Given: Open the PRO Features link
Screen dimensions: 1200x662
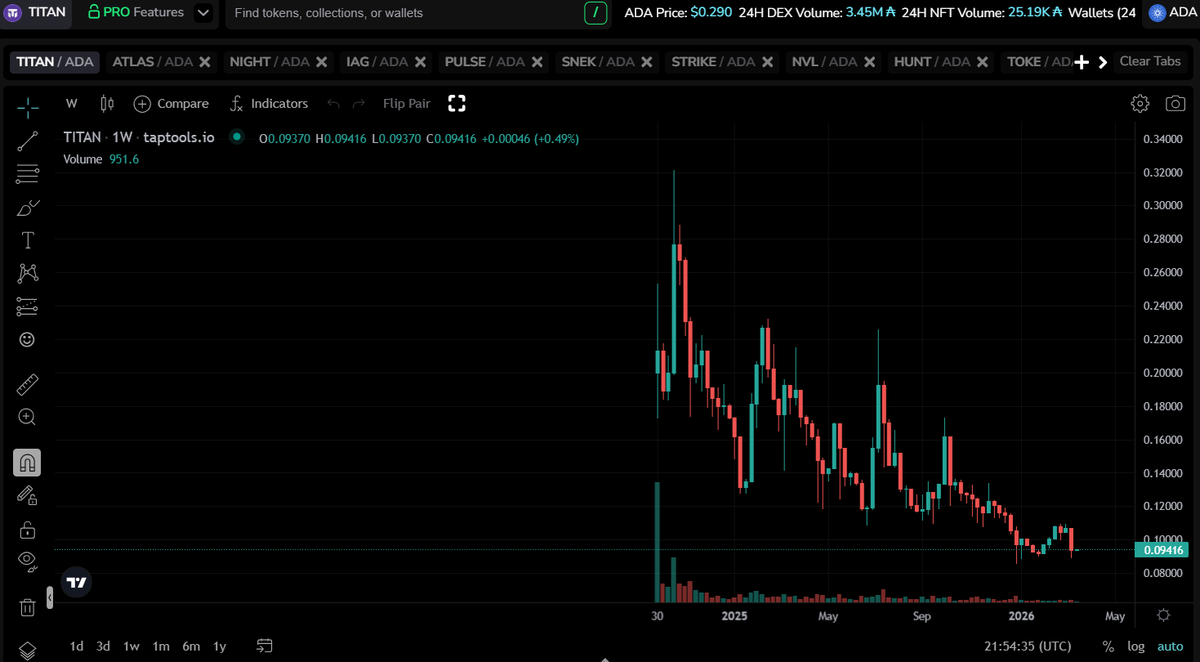Looking at the screenshot, I should tap(136, 13).
